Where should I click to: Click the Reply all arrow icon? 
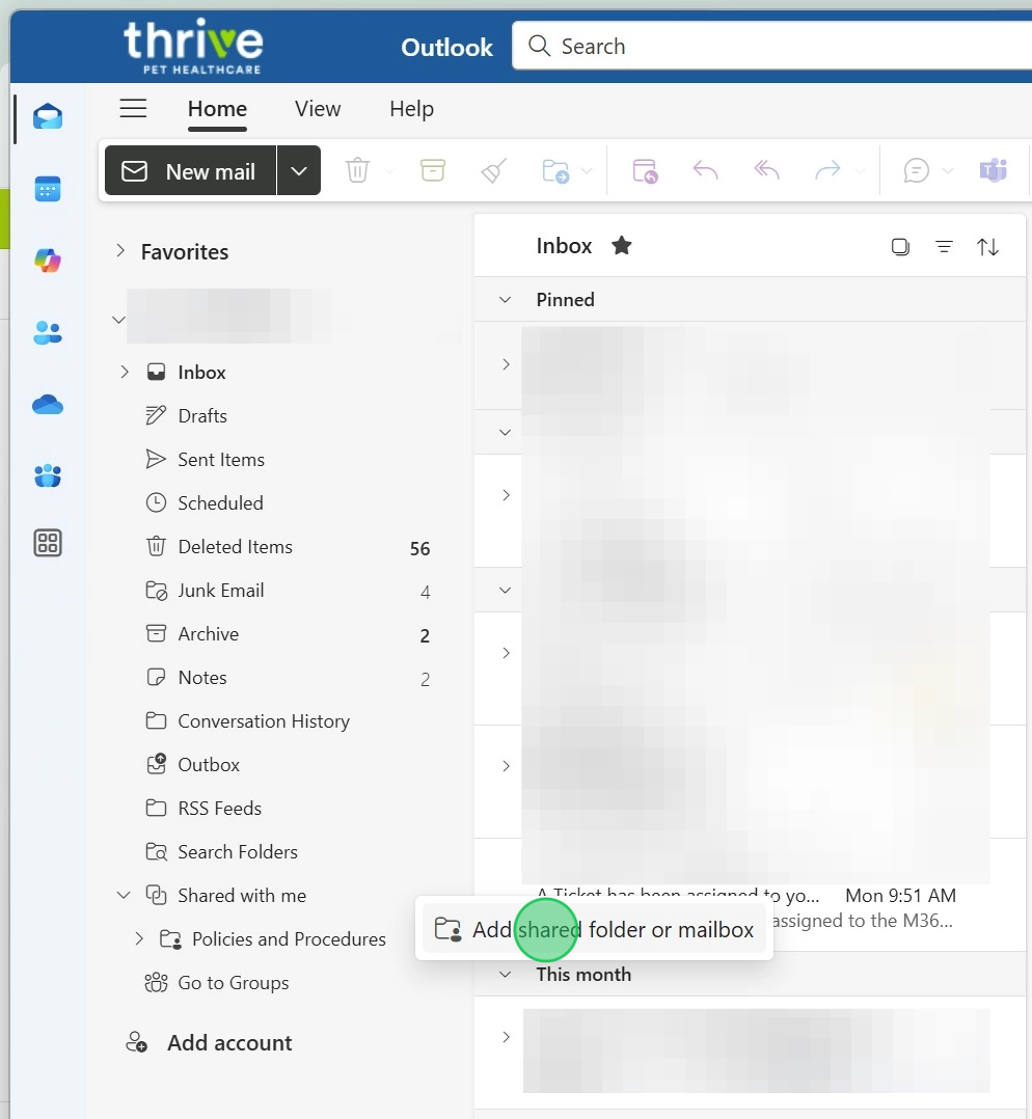[767, 171]
